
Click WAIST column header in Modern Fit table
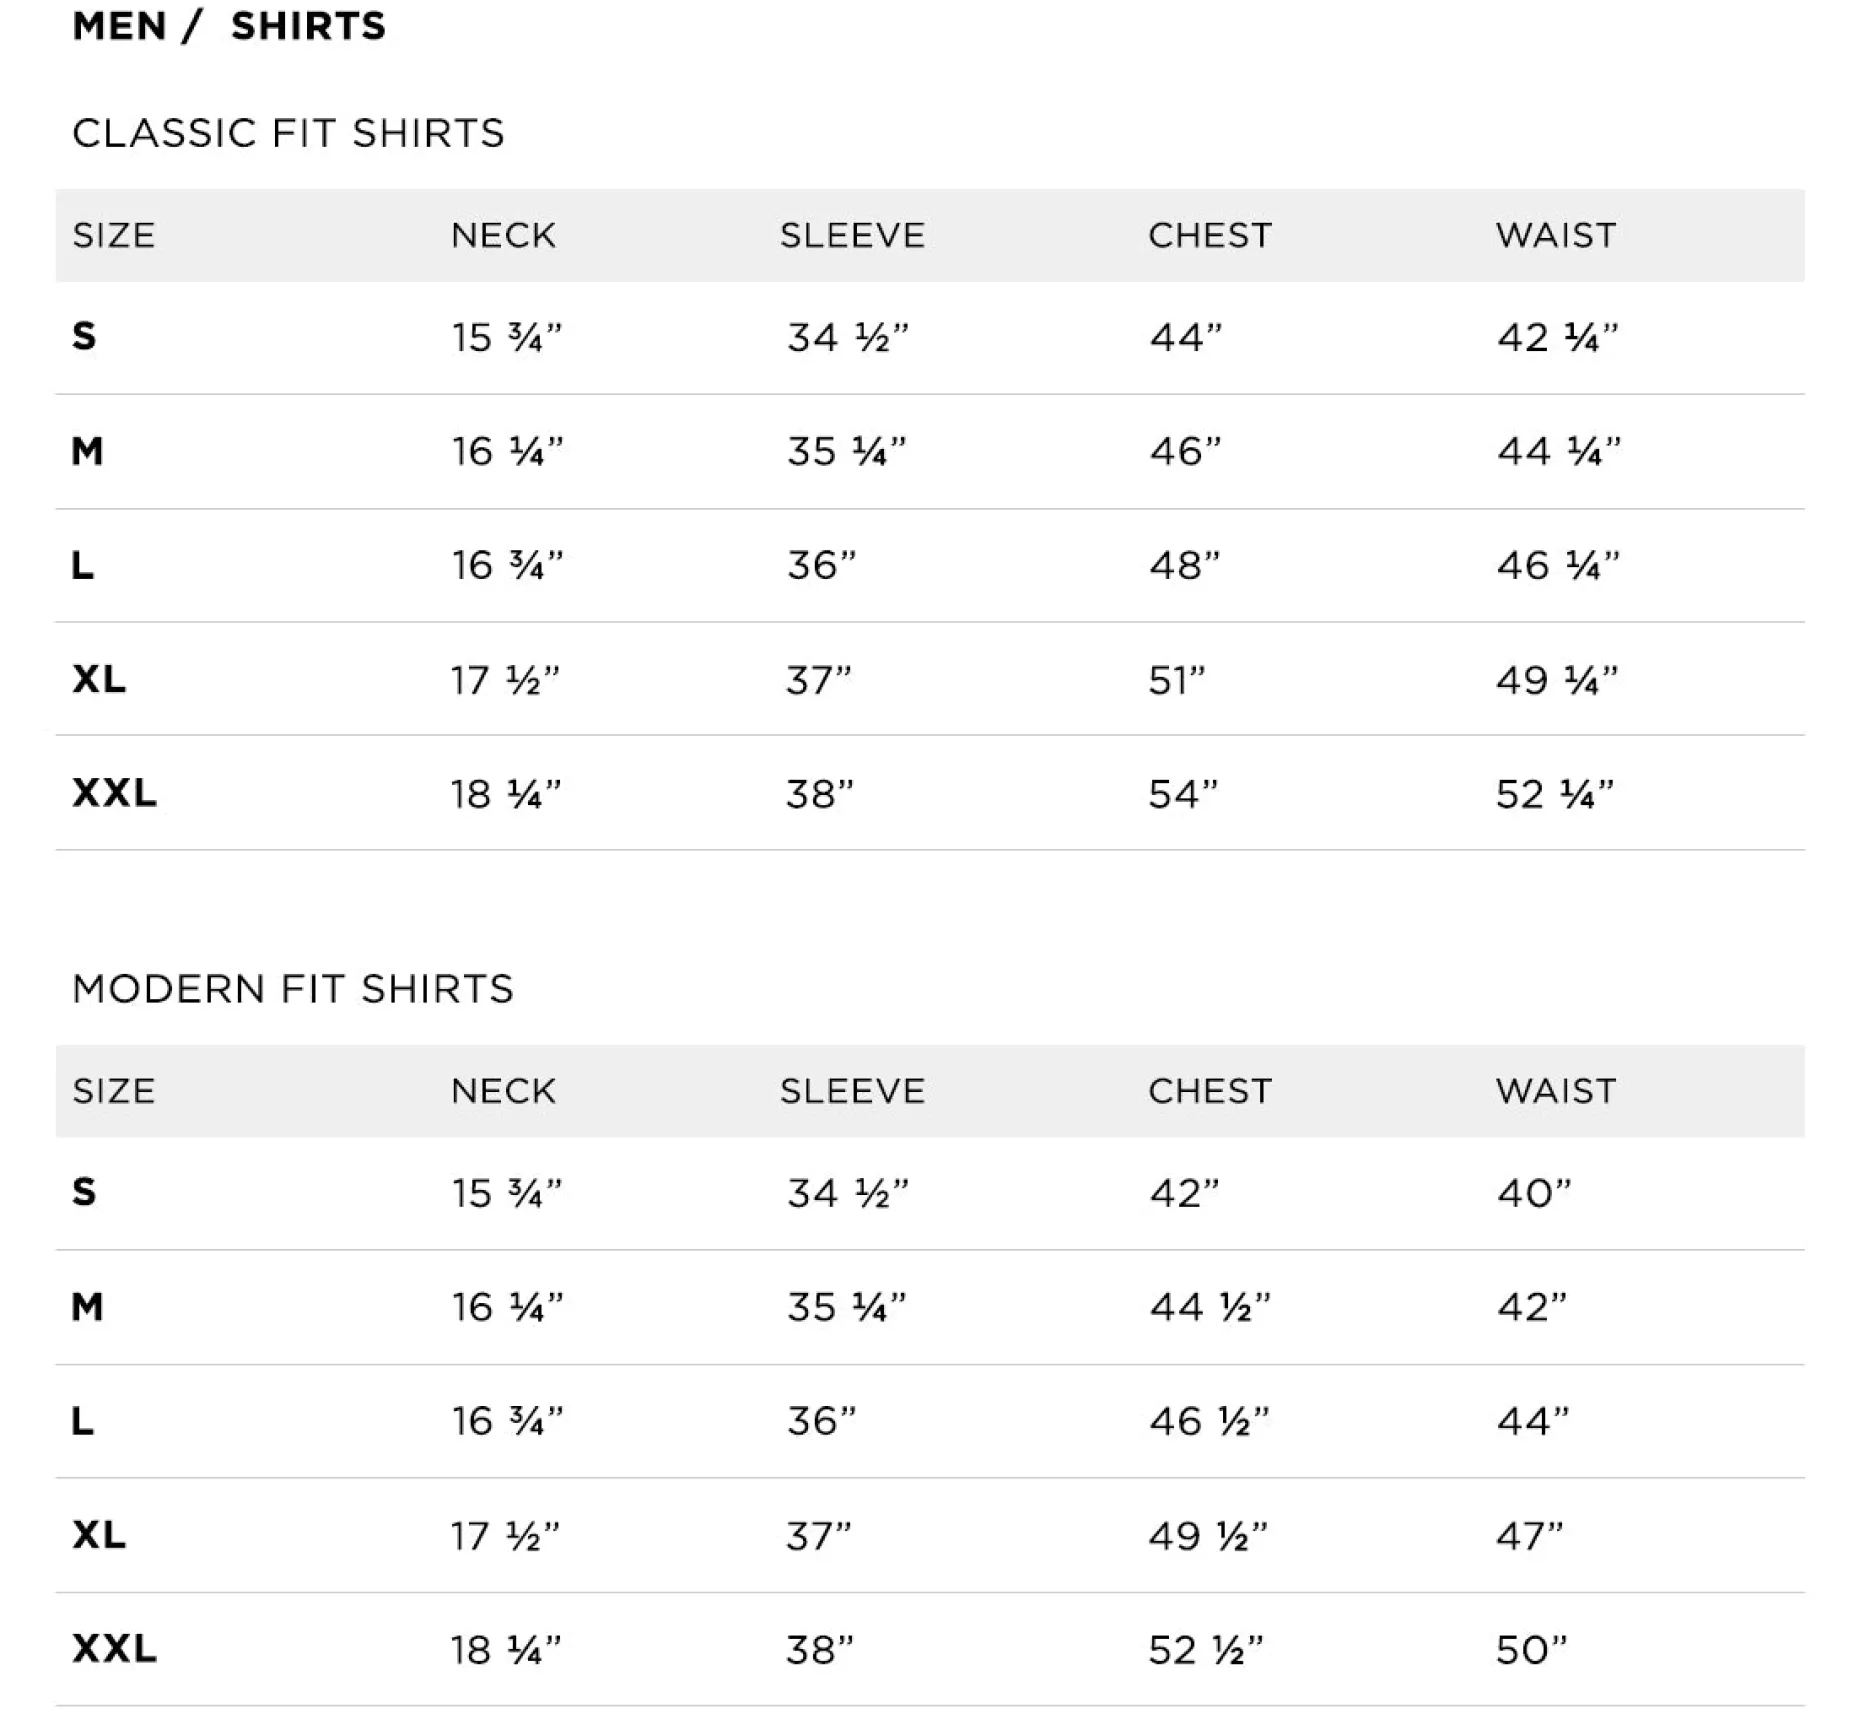tap(1555, 1091)
